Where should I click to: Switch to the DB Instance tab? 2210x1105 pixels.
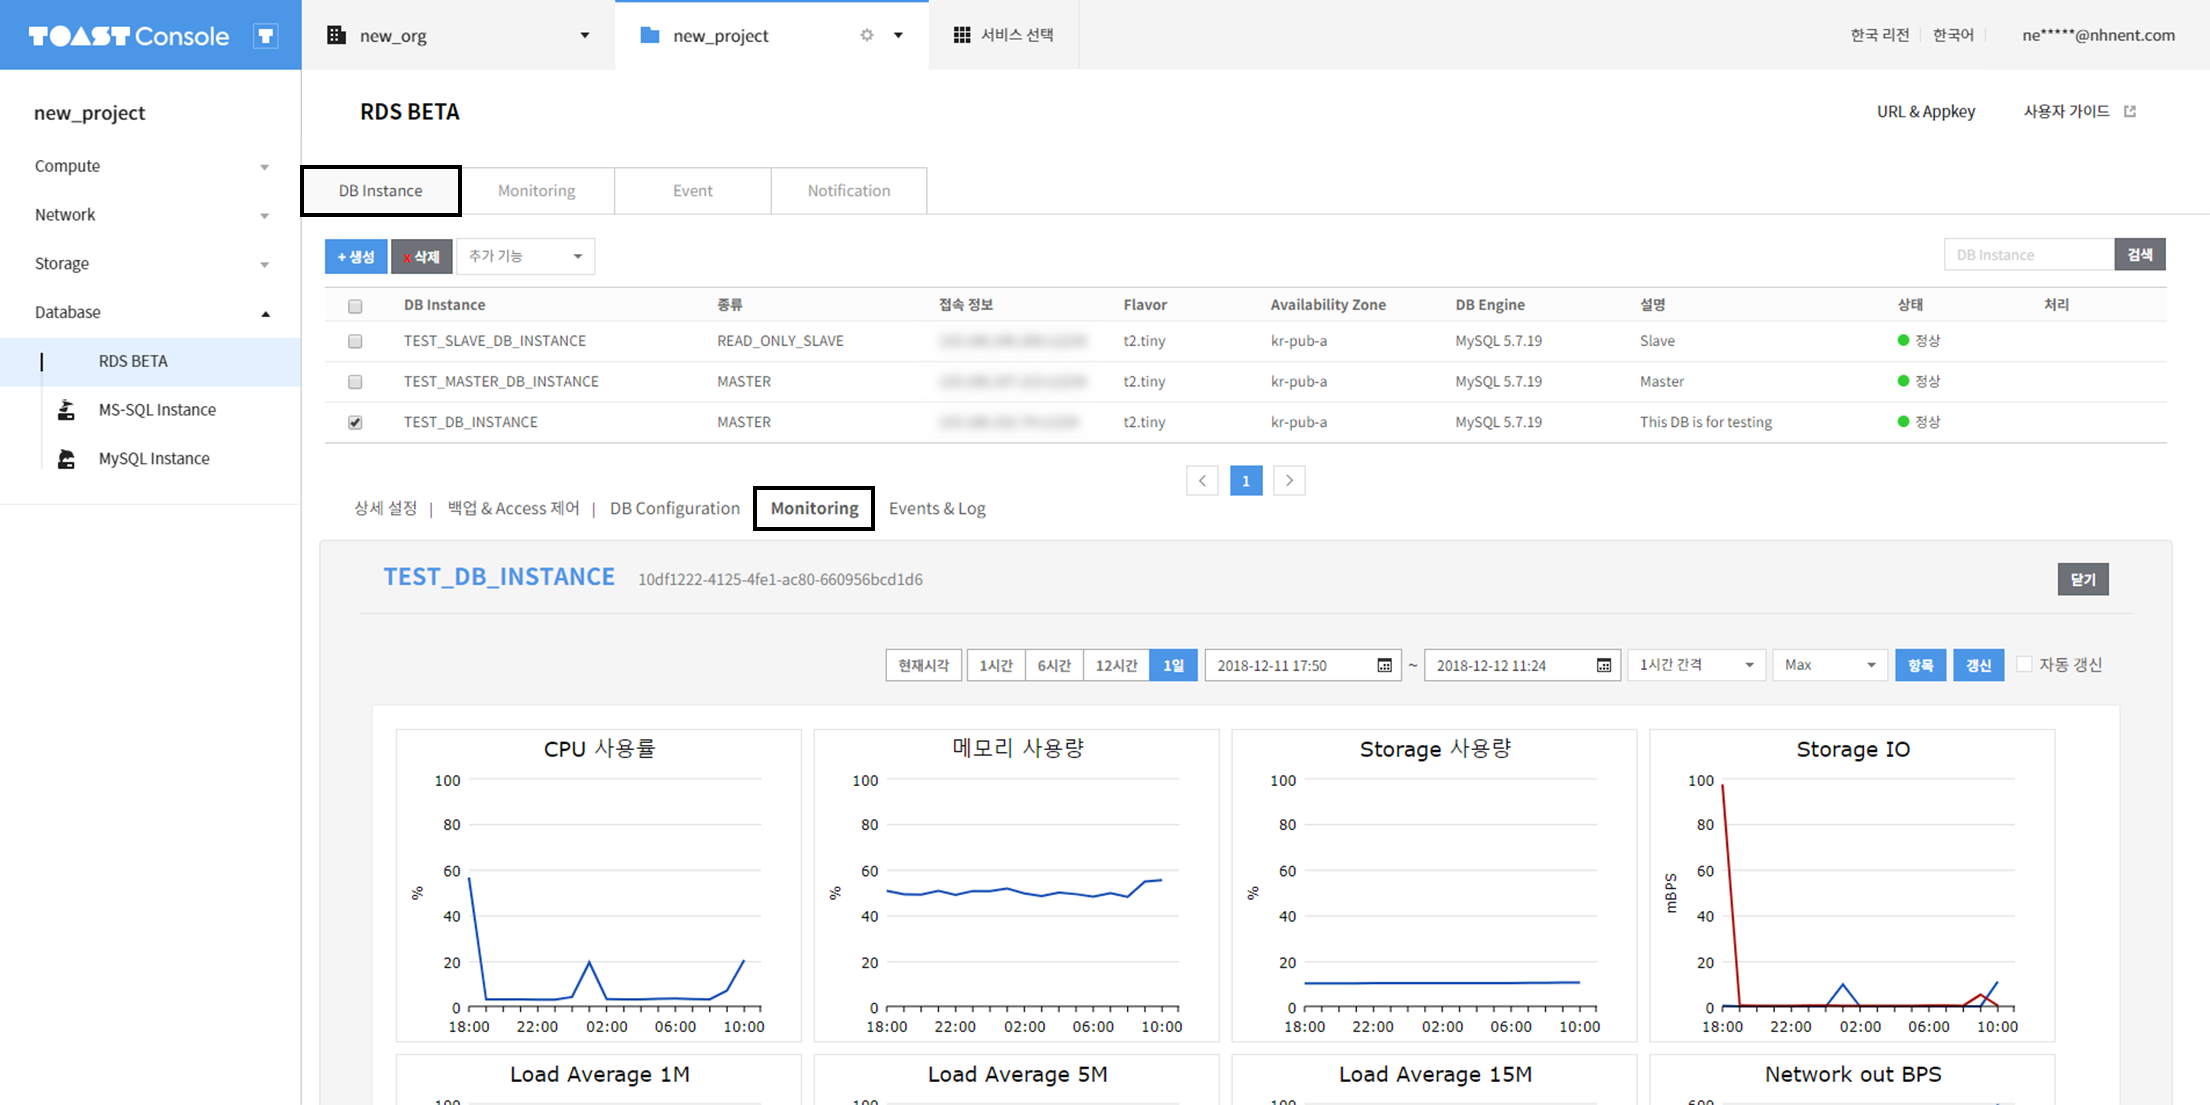pos(380,191)
